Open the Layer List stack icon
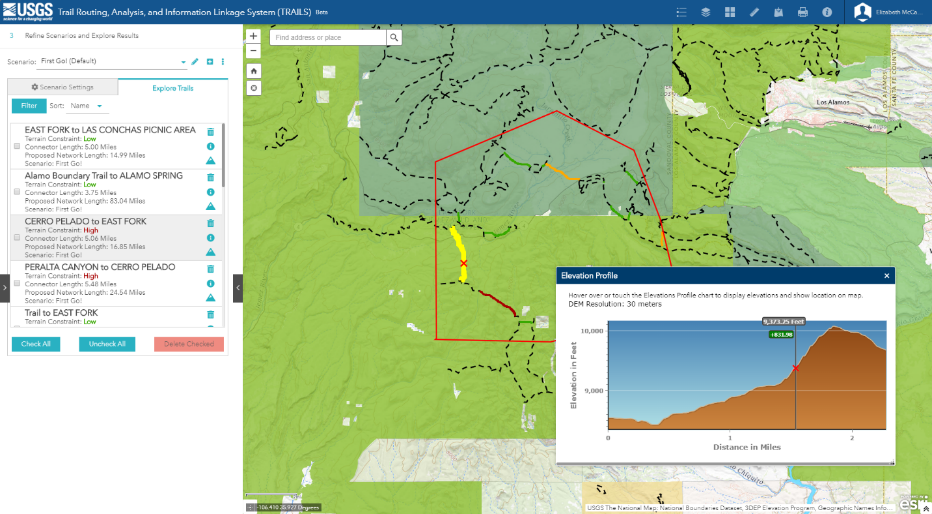 [x=706, y=12]
